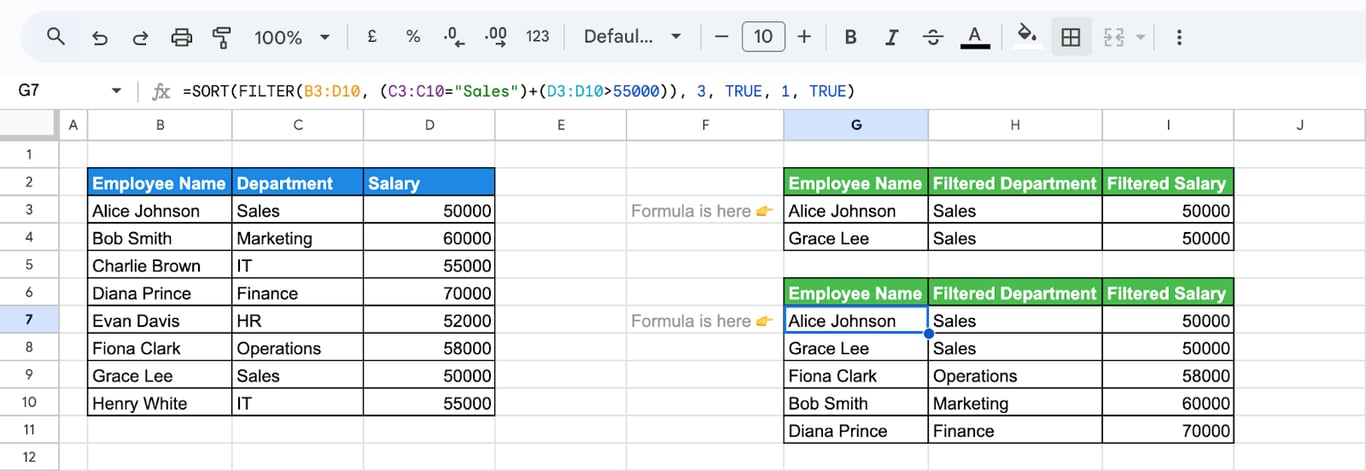Activate the paint format tool

(222, 37)
